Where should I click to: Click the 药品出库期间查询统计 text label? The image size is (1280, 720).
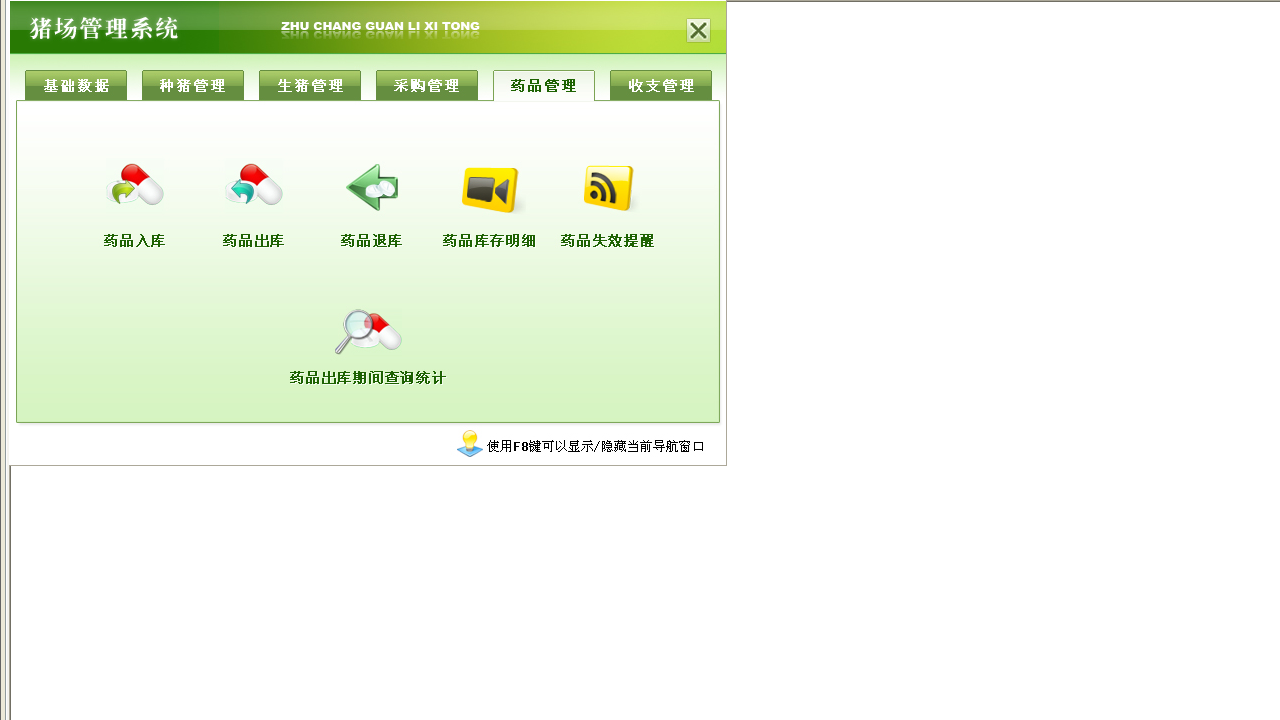366,377
